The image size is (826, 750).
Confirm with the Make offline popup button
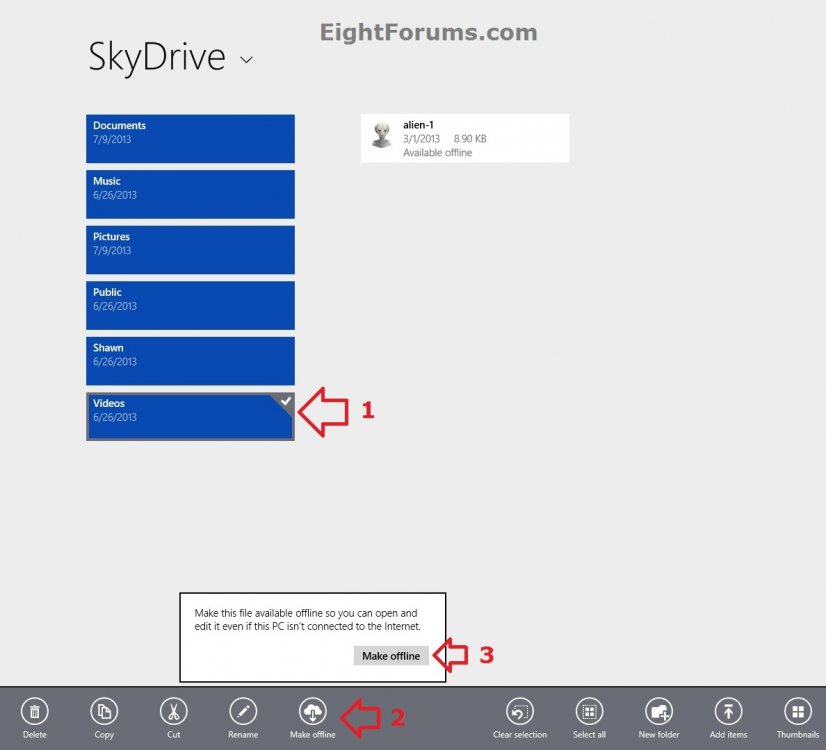pyautogui.click(x=391, y=656)
